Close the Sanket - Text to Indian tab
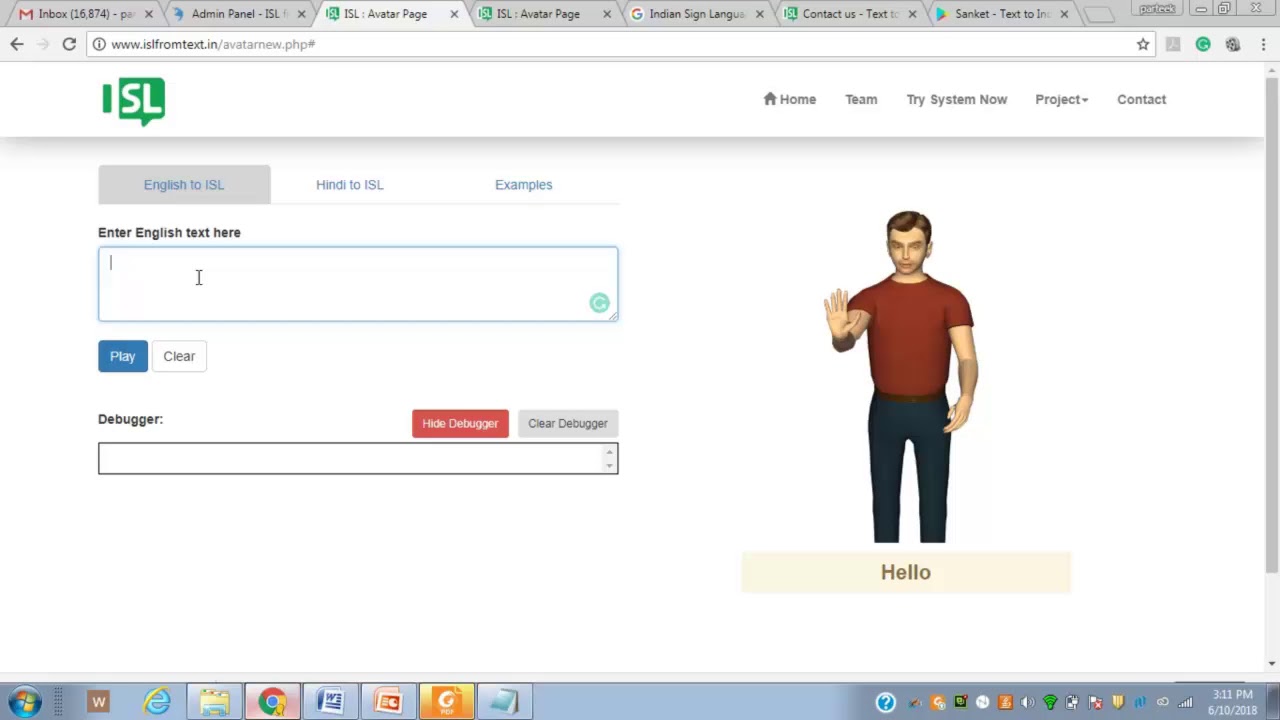This screenshot has width=1280, height=720. [1063, 14]
